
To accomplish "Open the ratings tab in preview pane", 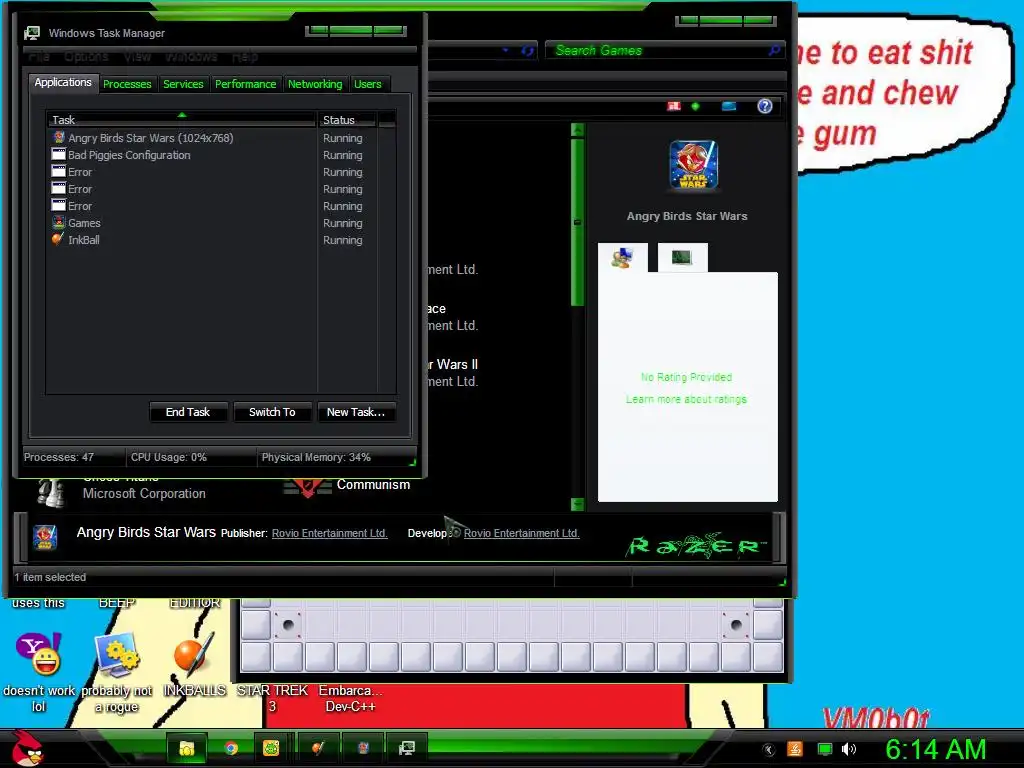I will pyautogui.click(x=623, y=257).
